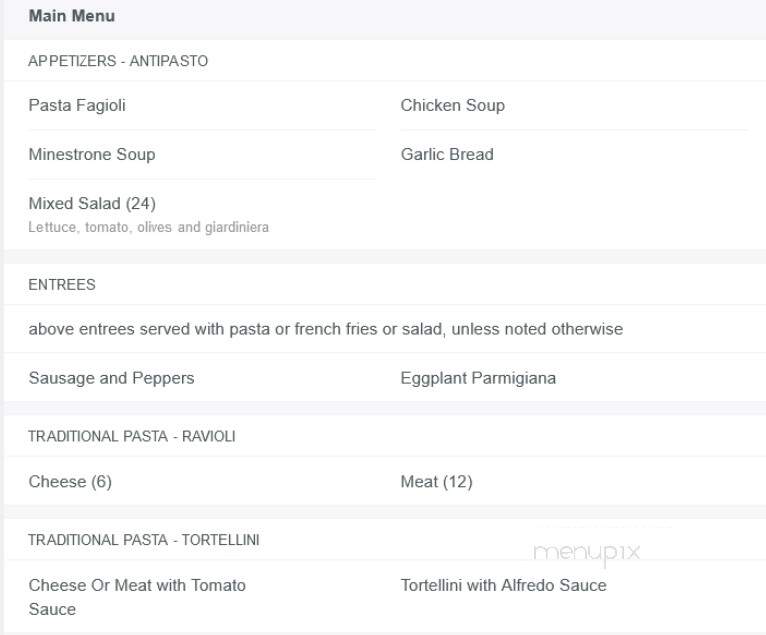Select the Appetizers - Antipasto section header
Viewport: 766px width, 635px height.
[118, 61]
